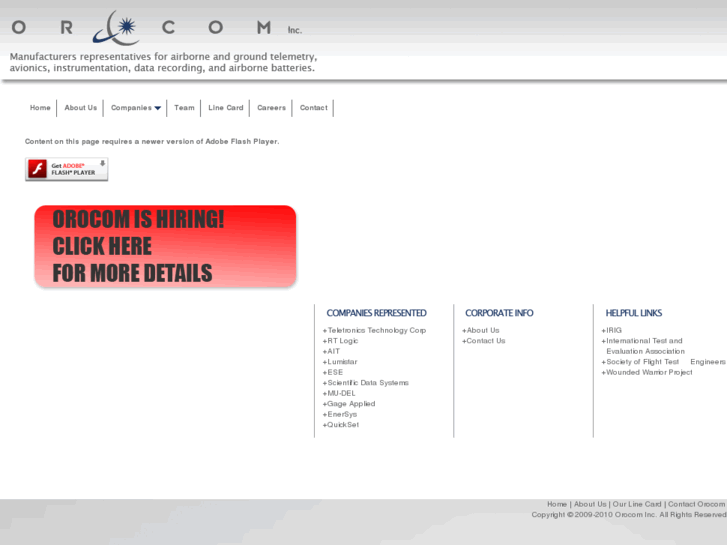Viewport: 727px width, 545px height.
Task: Open International Test and Evaluation Association link
Action: click(643, 346)
